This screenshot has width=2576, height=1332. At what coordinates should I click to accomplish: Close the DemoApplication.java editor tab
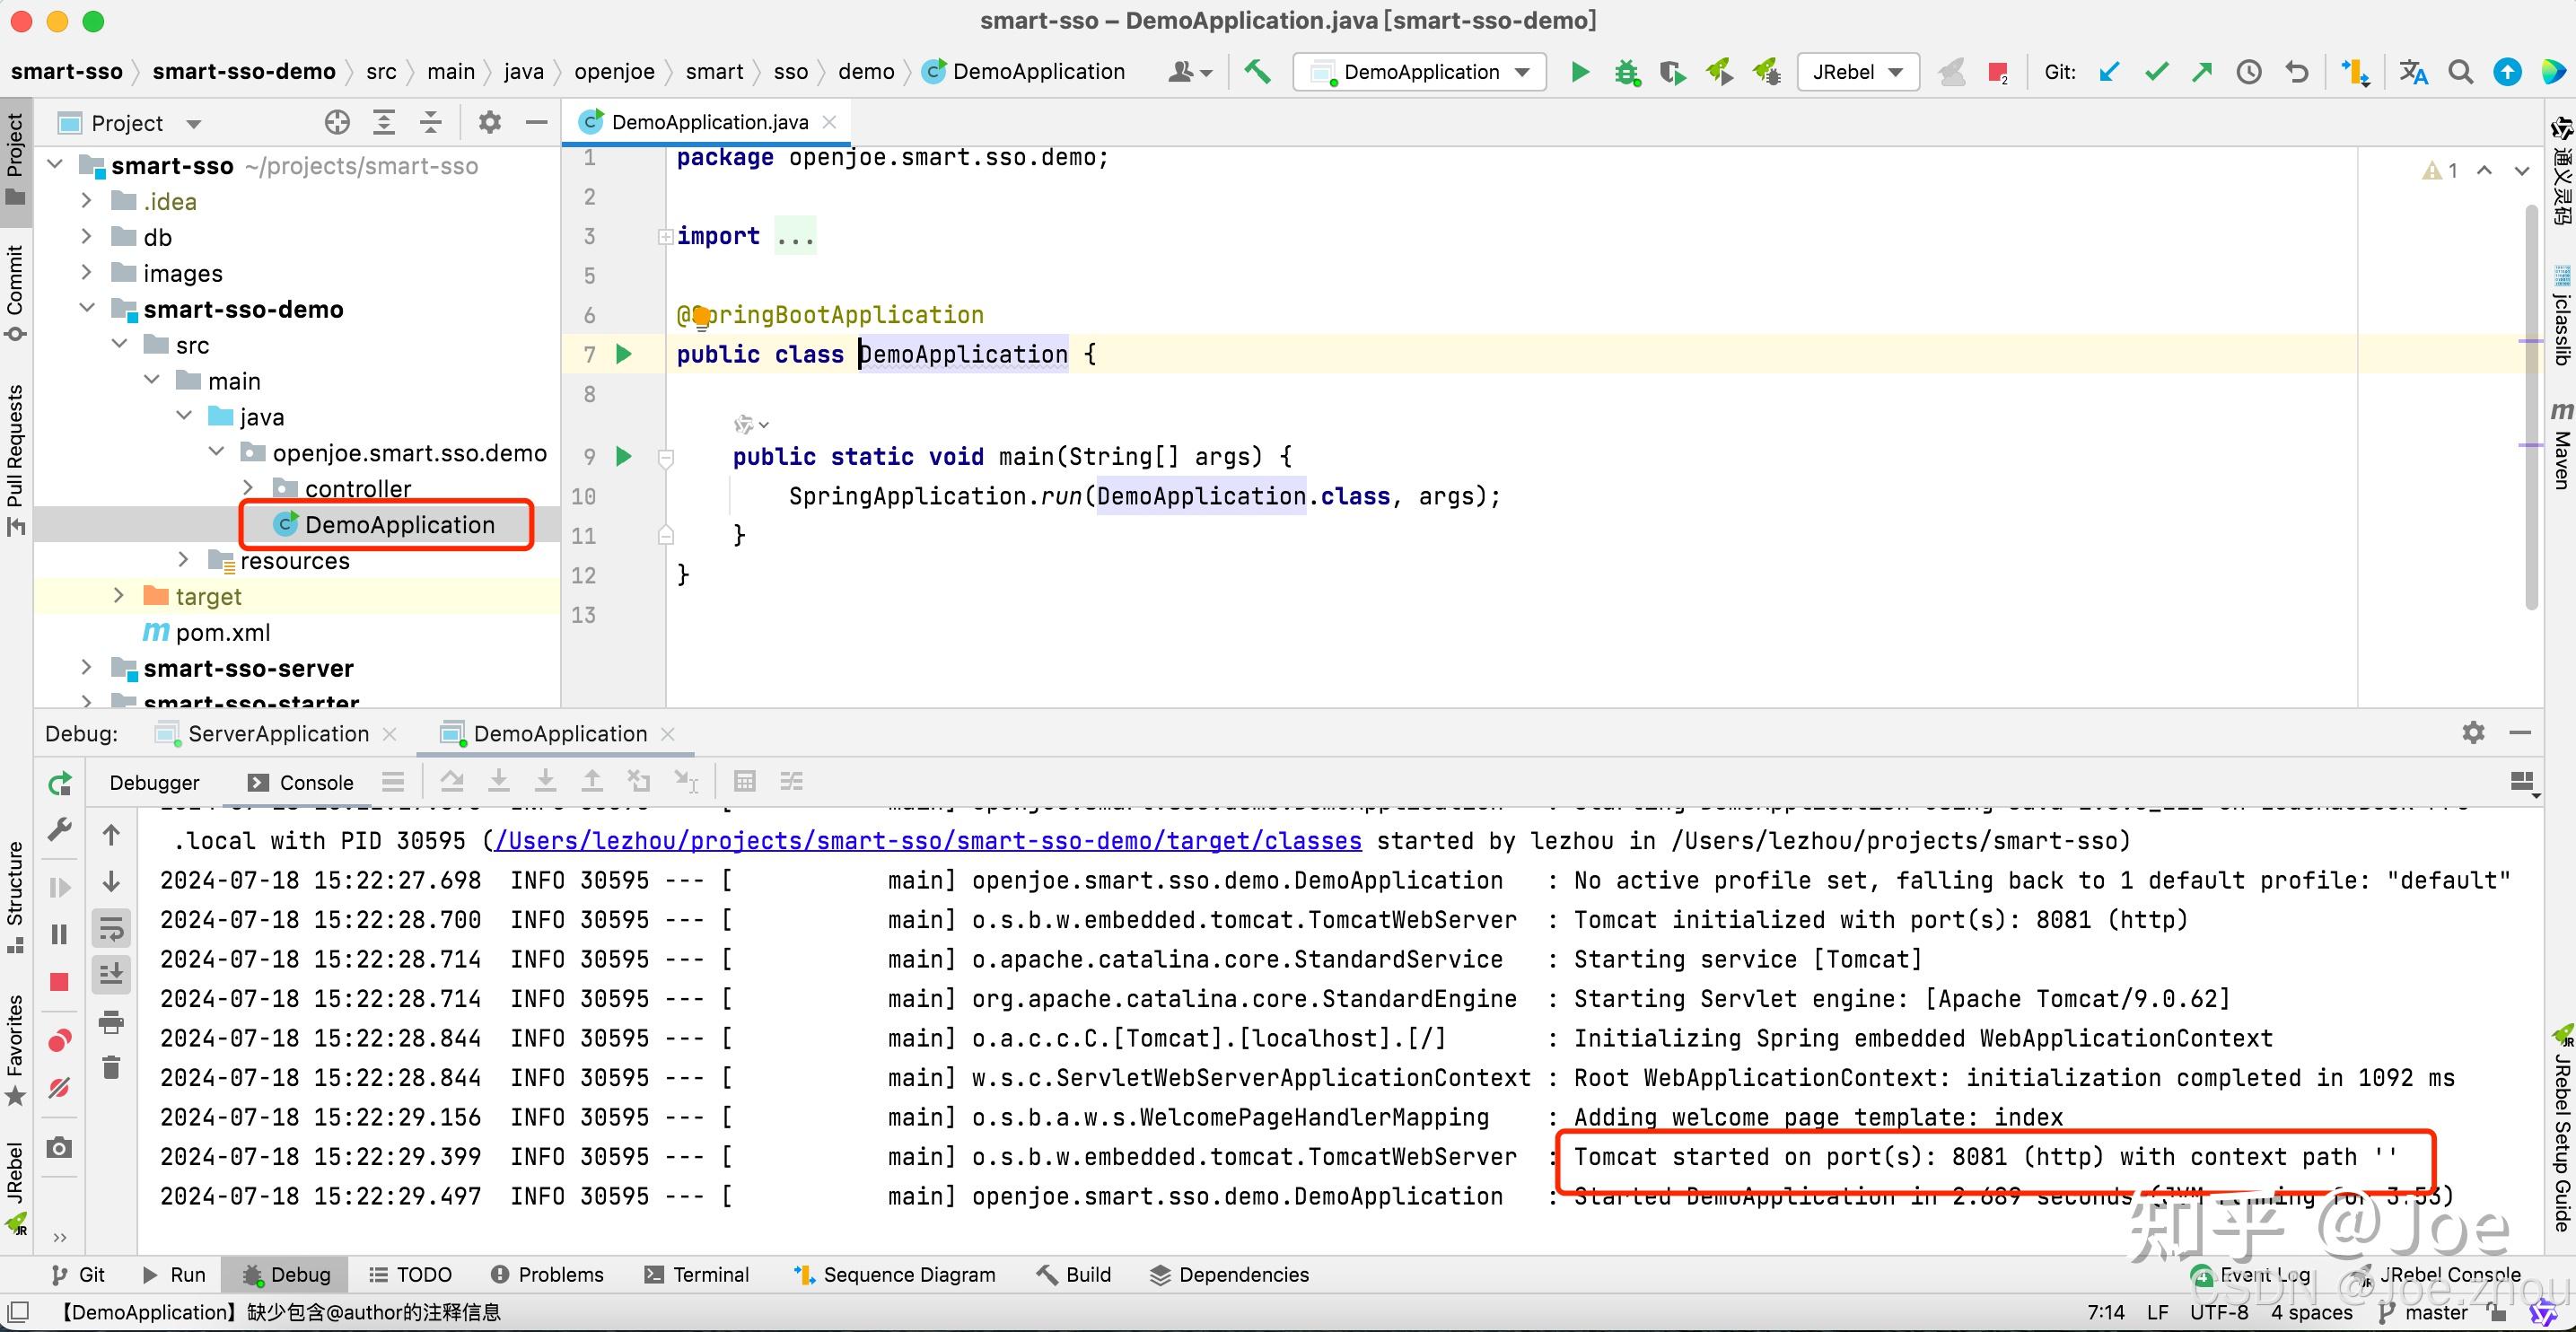tap(829, 122)
